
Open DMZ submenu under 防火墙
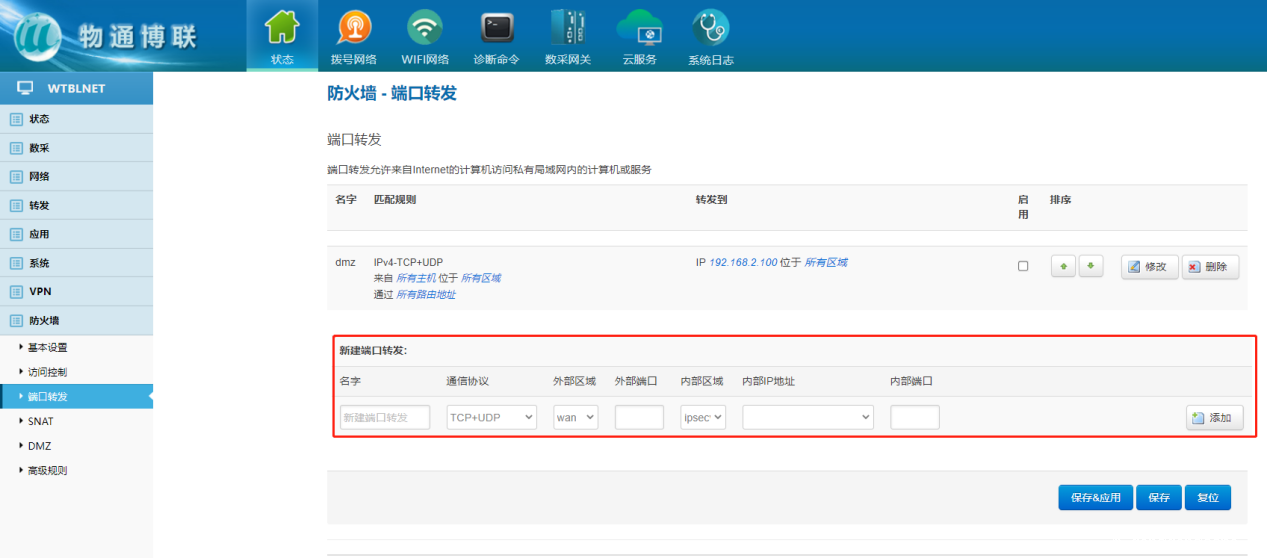click(x=40, y=446)
